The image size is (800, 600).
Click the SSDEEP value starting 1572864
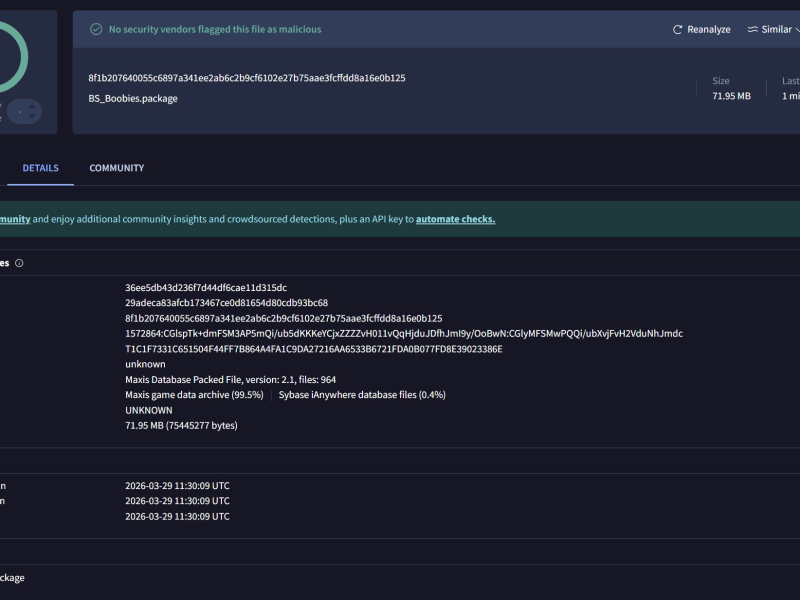pos(403,334)
